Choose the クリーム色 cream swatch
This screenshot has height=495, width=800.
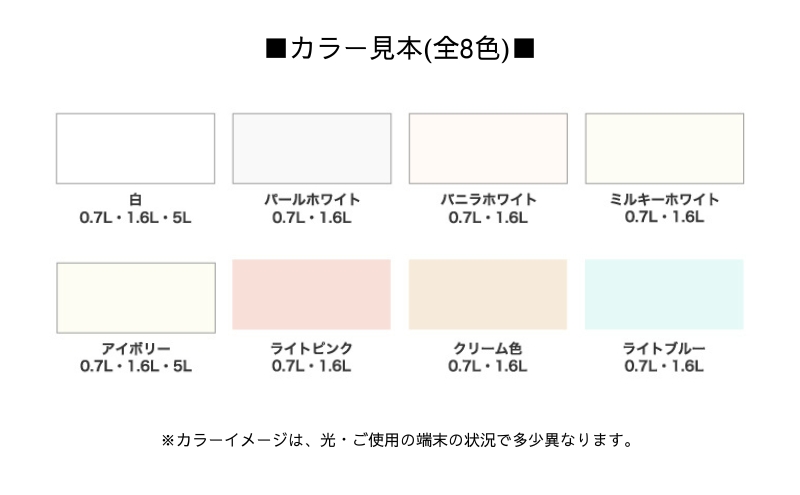click(x=488, y=294)
